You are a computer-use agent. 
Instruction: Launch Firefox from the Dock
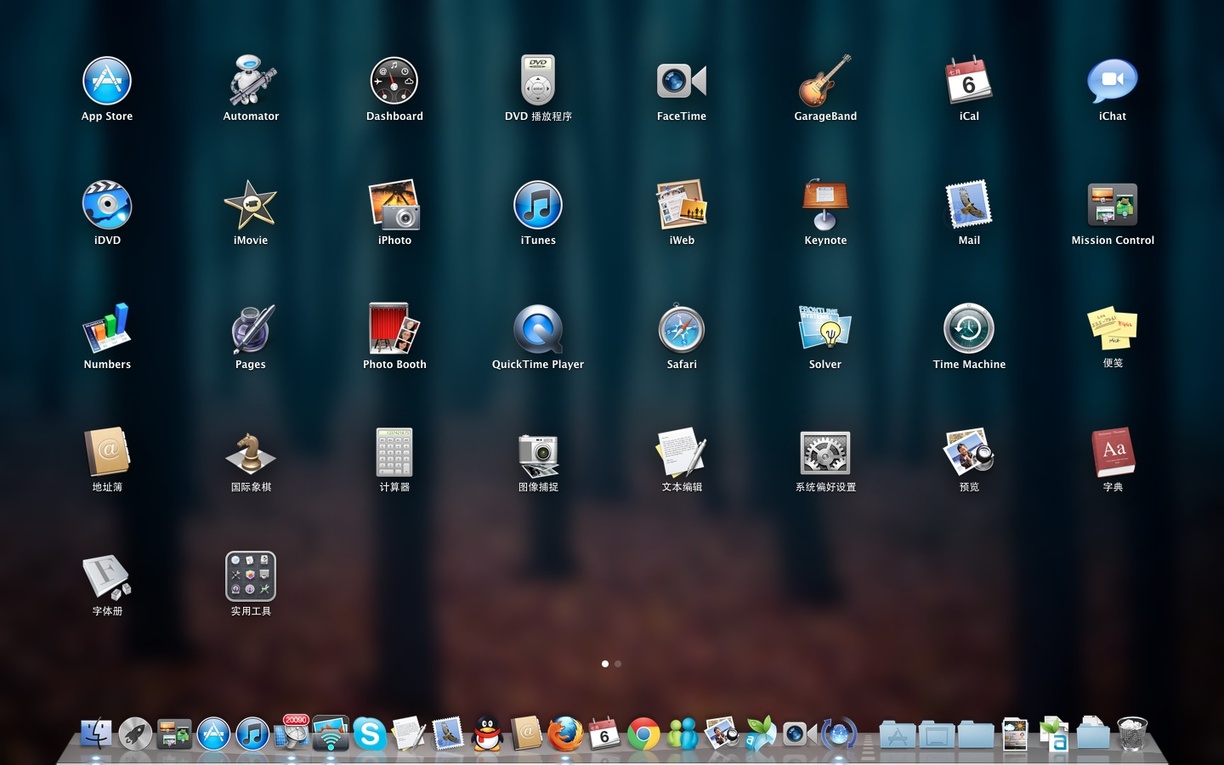pyautogui.click(x=565, y=734)
